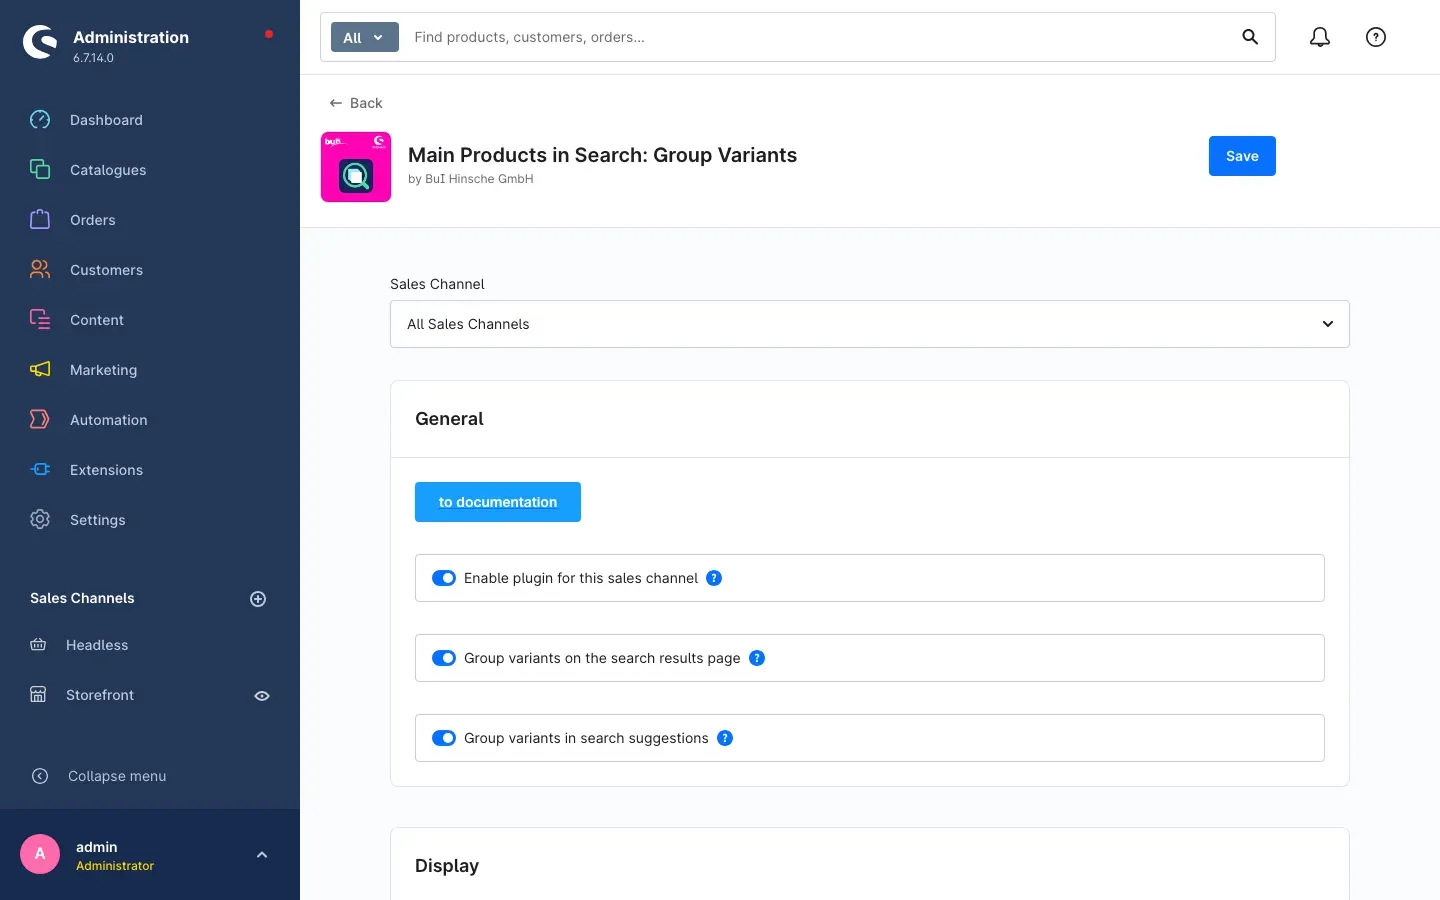Click the Sales Channels section header

click(82, 598)
